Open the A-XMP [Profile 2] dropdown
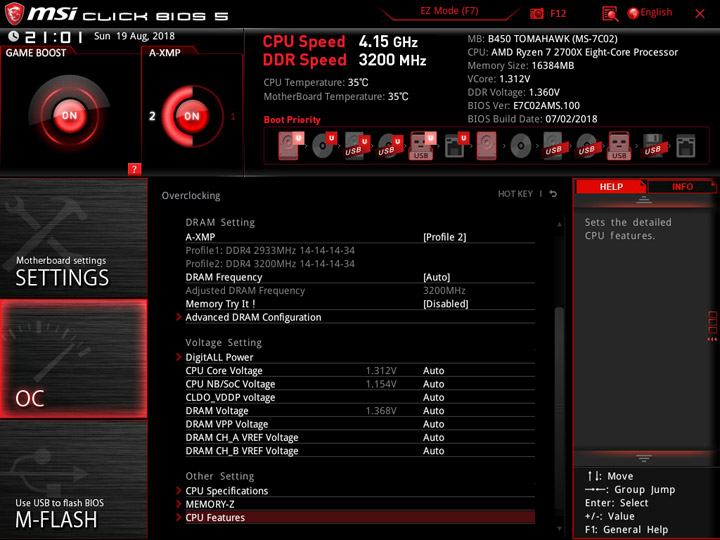This screenshot has height=540, width=720. [x=444, y=237]
